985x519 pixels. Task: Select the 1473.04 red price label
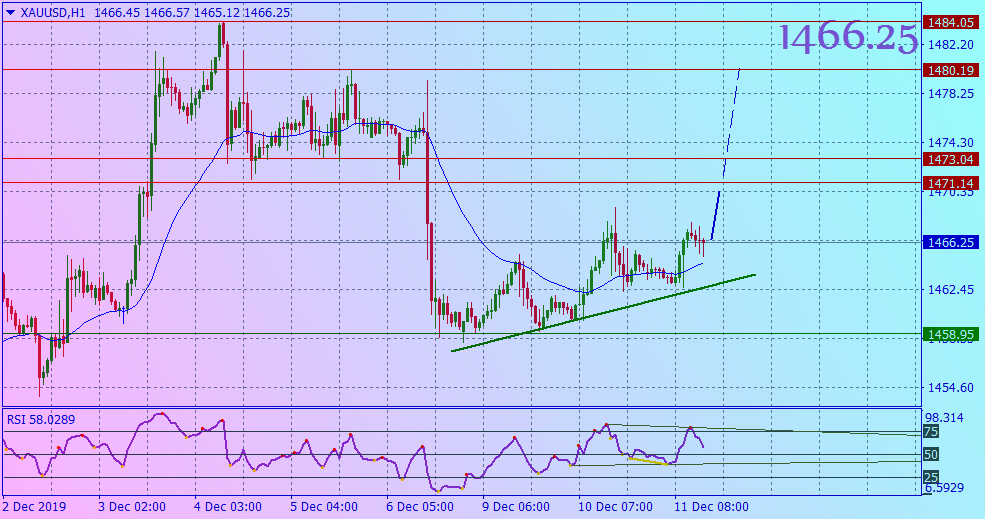click(x=950, y=160)
